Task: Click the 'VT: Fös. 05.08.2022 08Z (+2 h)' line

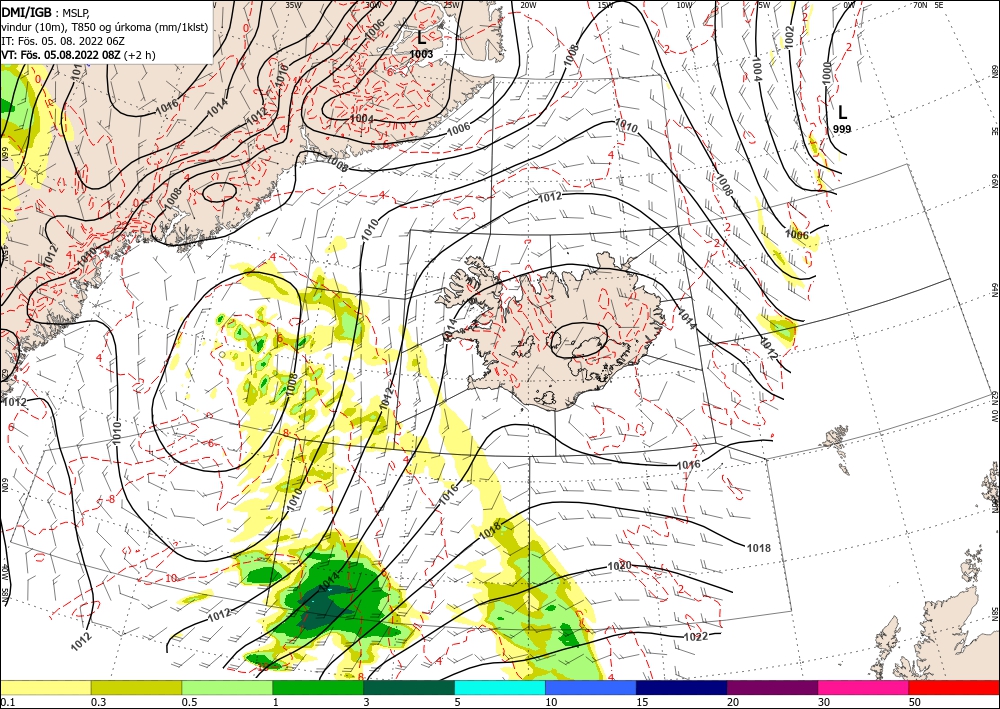Action: tap(78, 55)
